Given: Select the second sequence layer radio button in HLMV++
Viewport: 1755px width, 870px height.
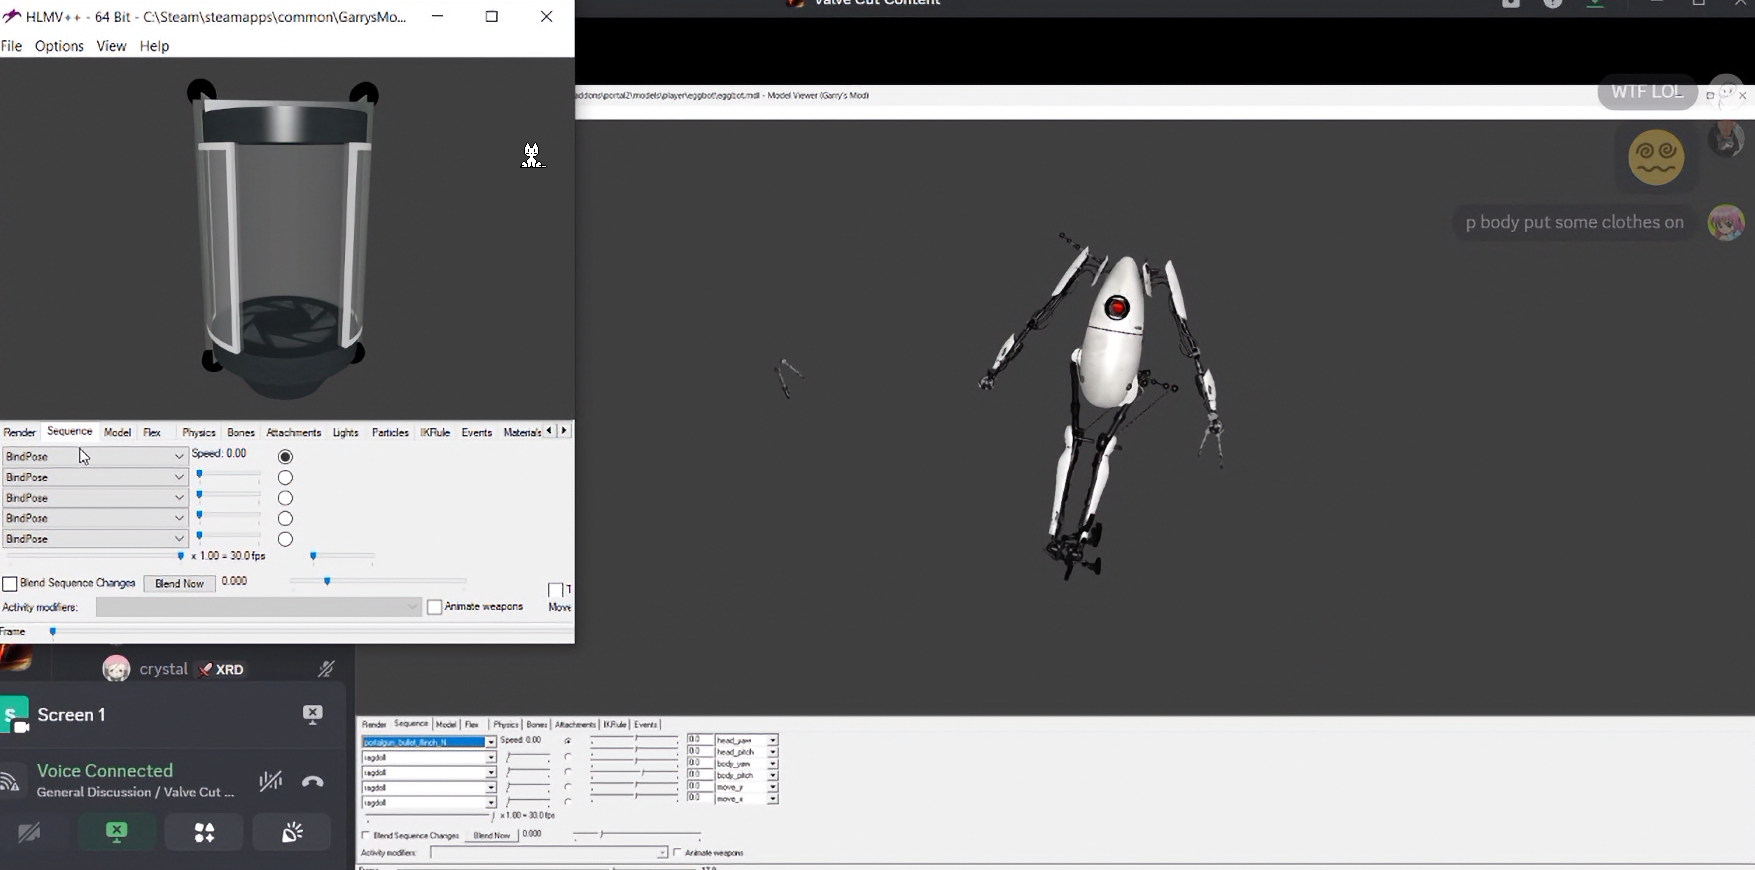Looking at the screenshot, I should pyautogui.click(x=285, y=478).
